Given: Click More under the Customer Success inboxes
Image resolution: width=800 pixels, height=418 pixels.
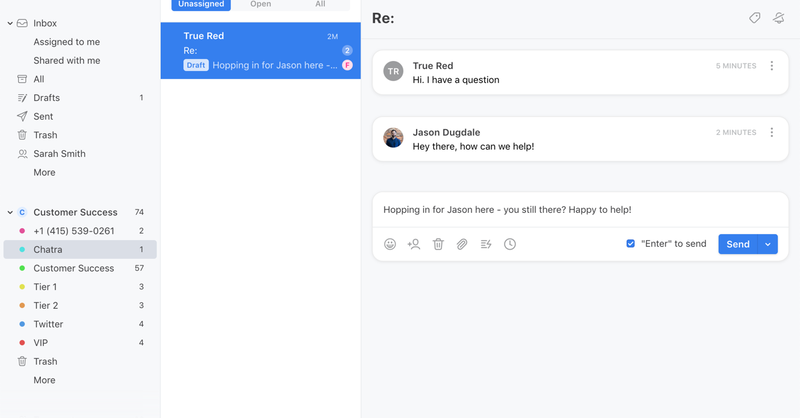Looking at the screenshot, I should click(44, 380).
